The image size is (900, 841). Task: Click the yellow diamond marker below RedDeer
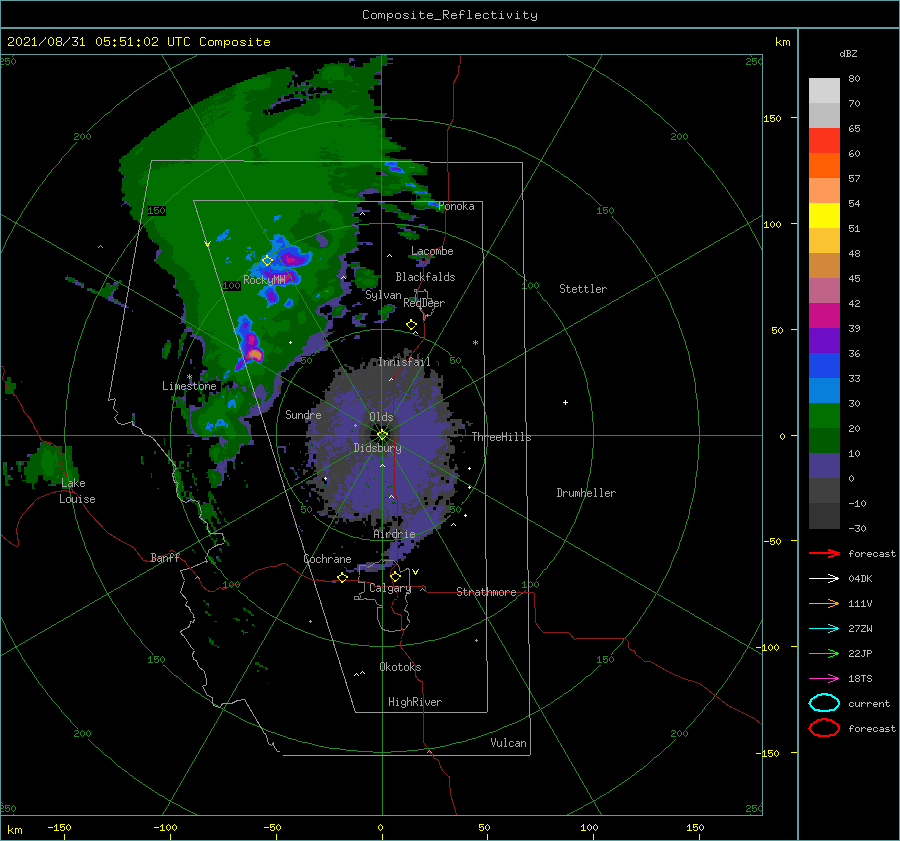click(412, 325)
